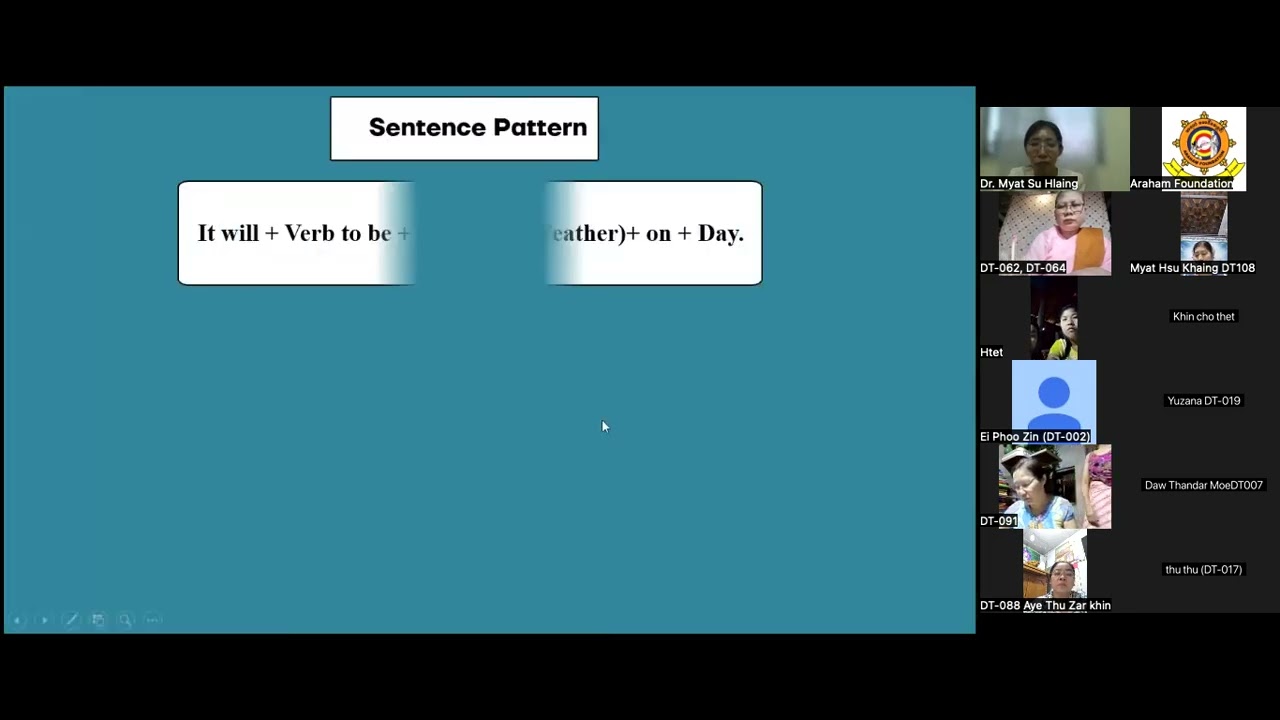Select Myat Hsu Khaing DT108 video tile
Image resolution: width=1280 pixels, height=720 pixels.
click(1203, 233)
